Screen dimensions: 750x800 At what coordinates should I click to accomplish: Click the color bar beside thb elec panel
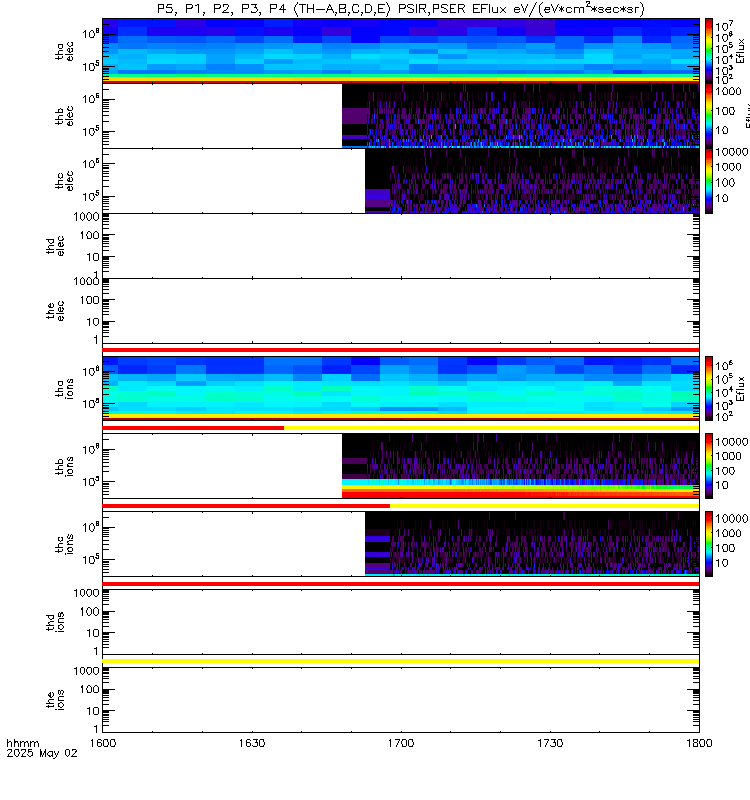pyautogui.click(x=709, y=116)
